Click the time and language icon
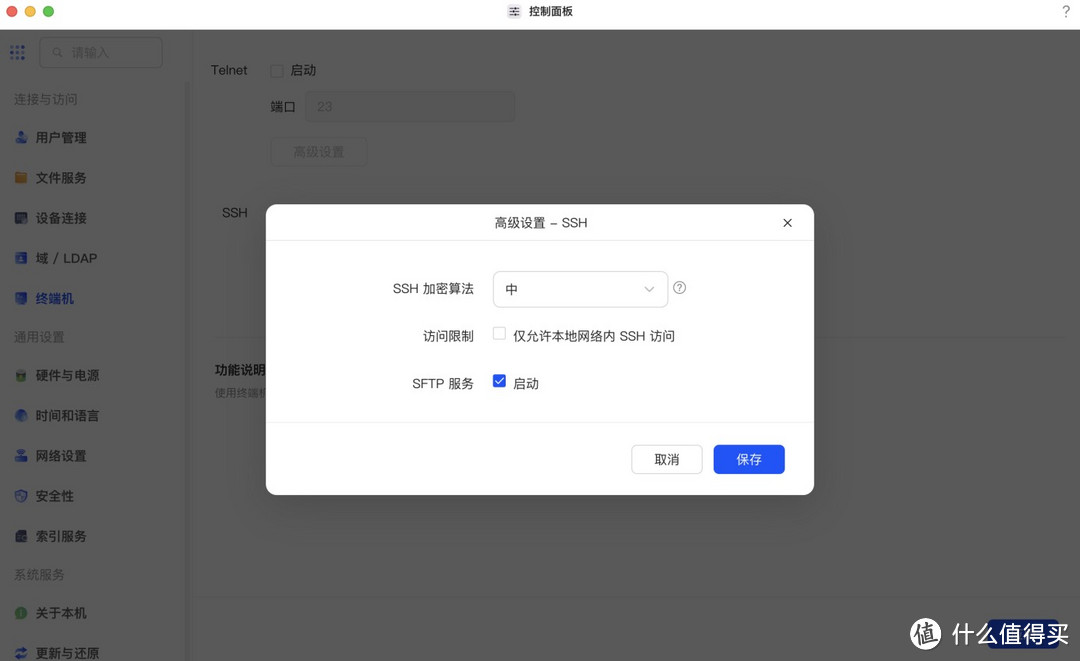1080x661 pixels. pos(21,415)
